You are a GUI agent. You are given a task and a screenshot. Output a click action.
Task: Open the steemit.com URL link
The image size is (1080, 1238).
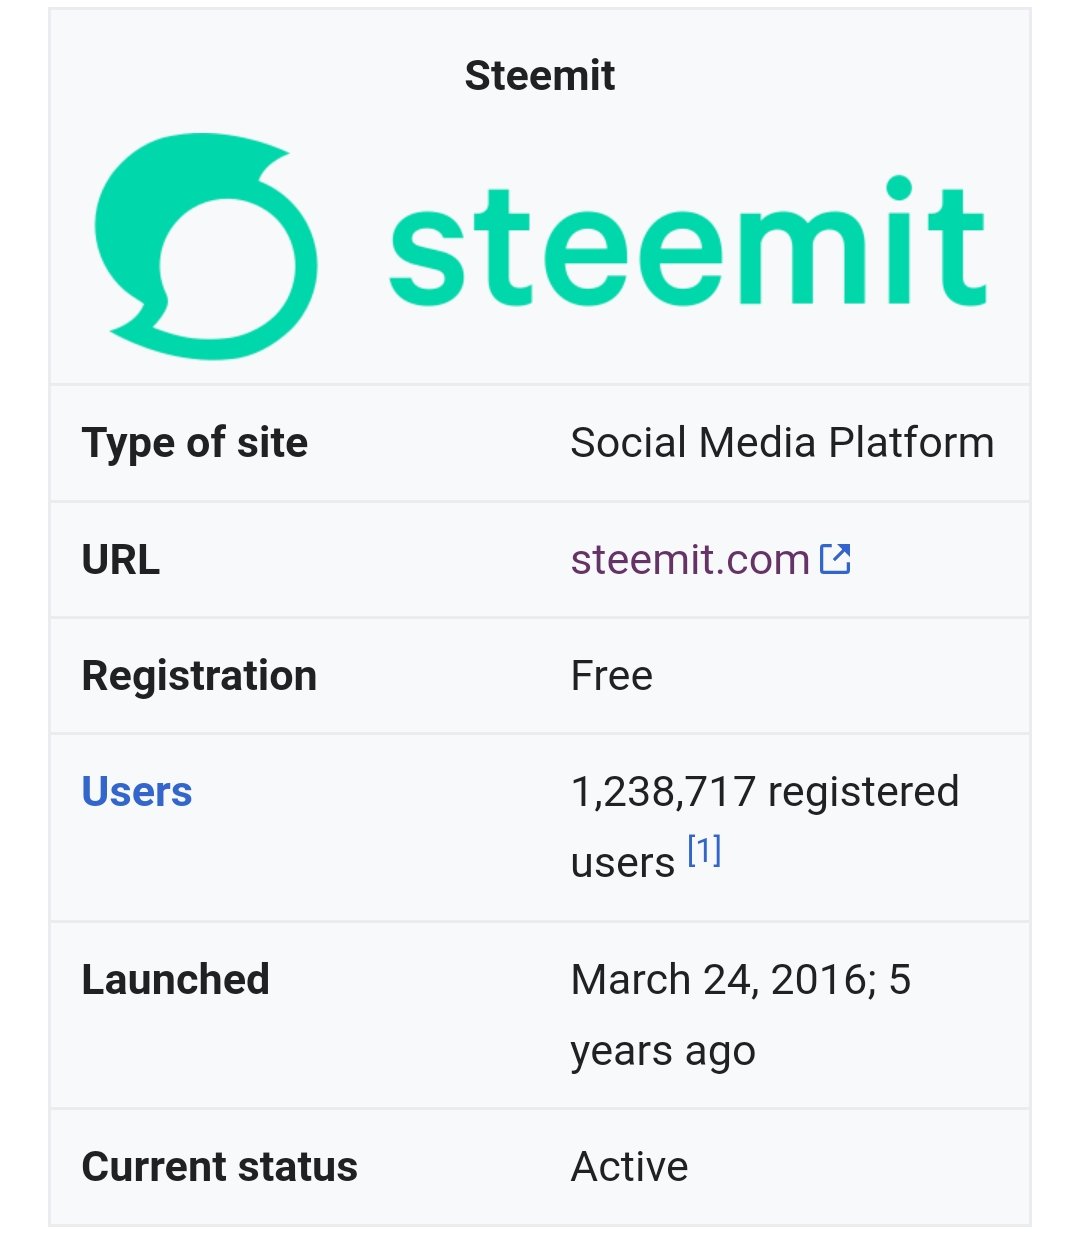tap(689, 560)
